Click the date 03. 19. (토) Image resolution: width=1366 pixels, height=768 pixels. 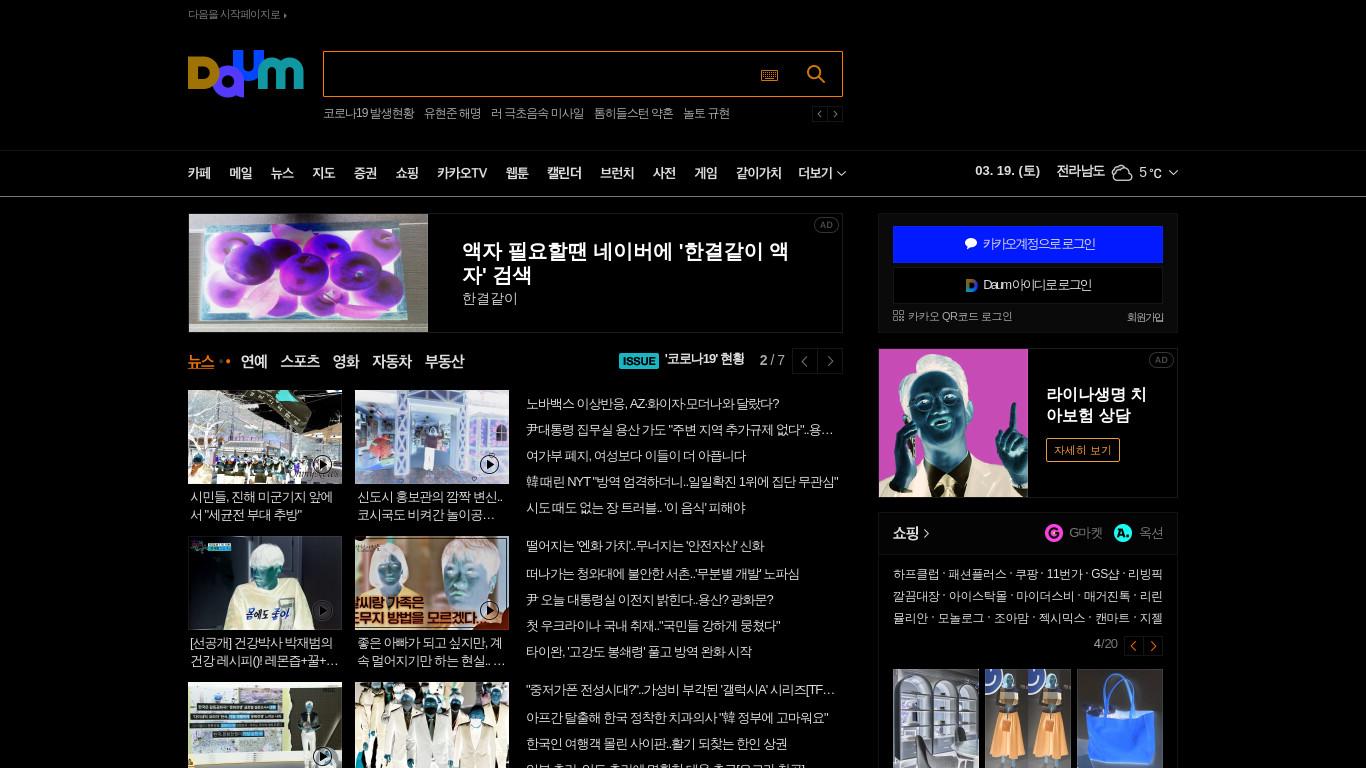coord(1007,171)
